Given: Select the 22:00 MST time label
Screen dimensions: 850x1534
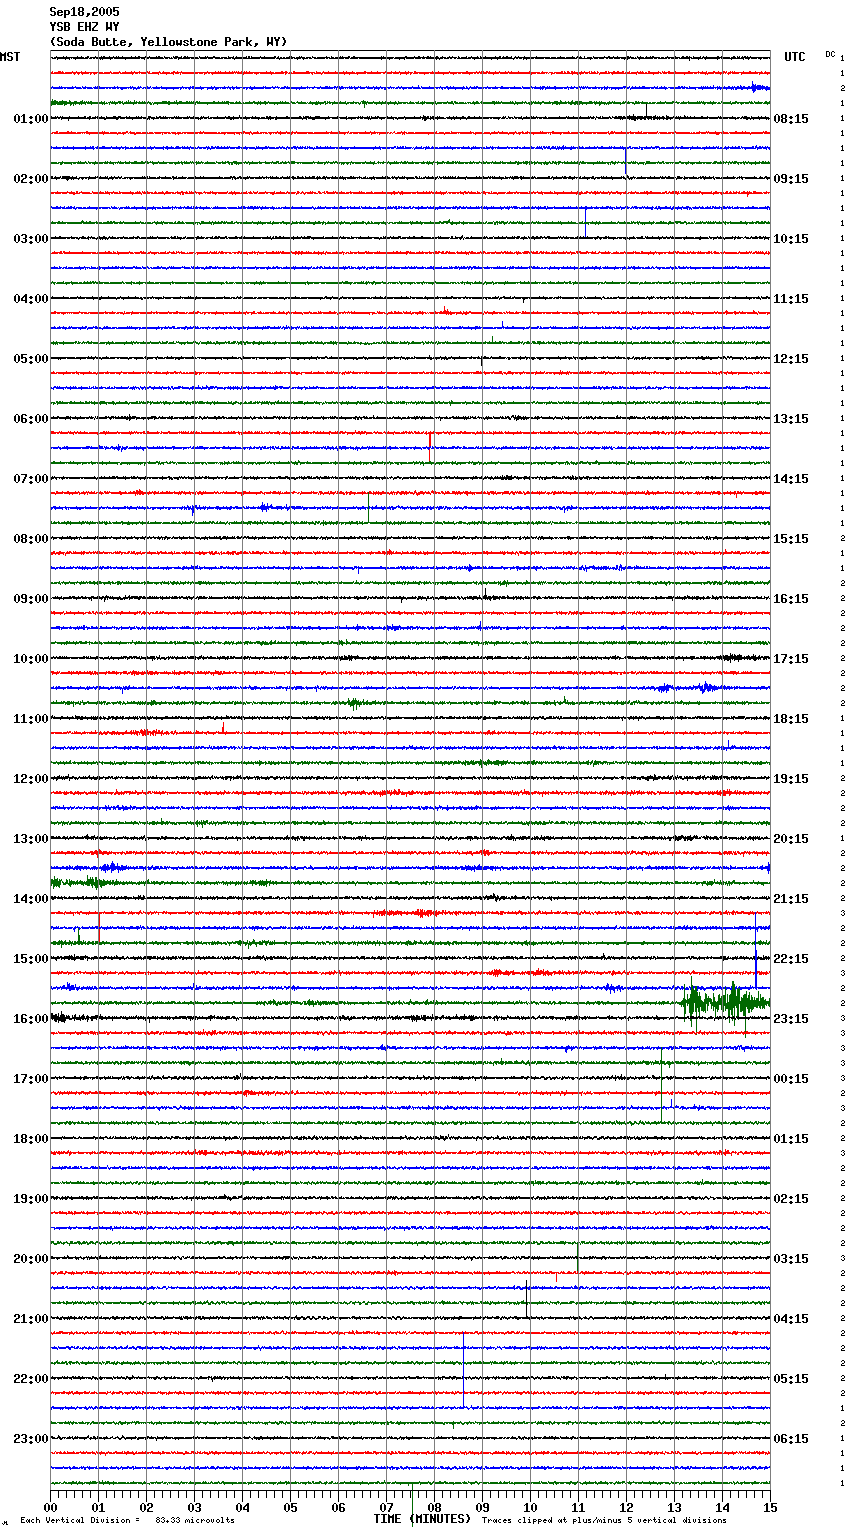Looking at the screenshot, I should pyautogui.click(x=31, y=1379).
